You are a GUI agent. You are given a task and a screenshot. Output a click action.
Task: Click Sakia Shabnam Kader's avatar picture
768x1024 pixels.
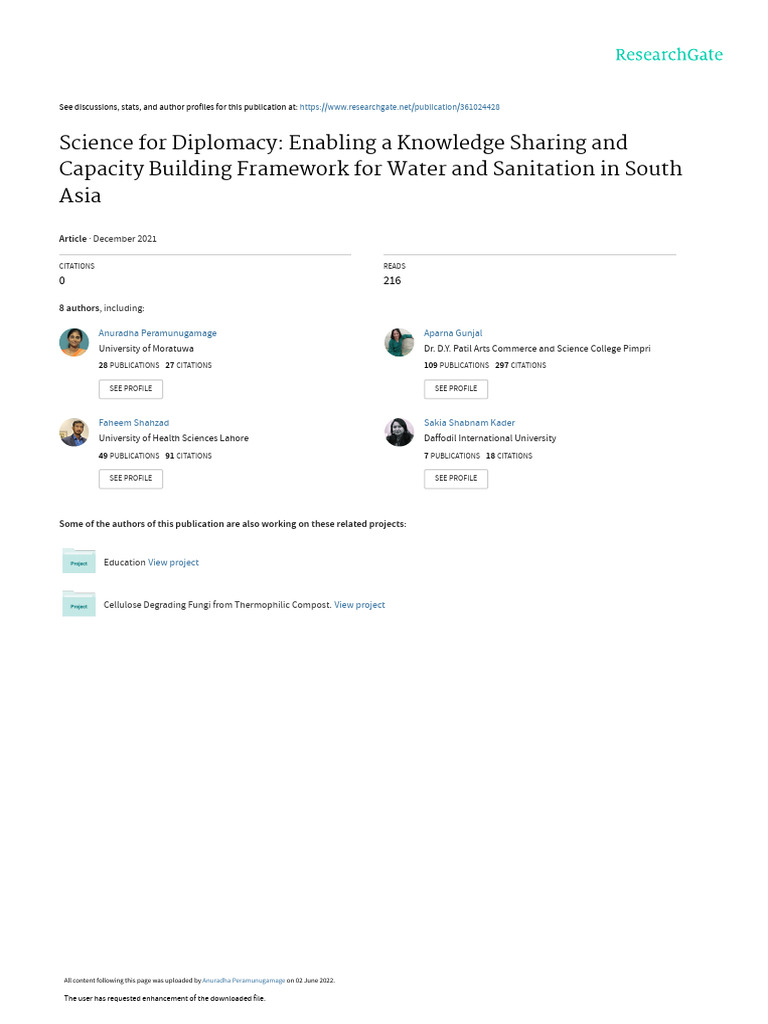click(399, 432)
